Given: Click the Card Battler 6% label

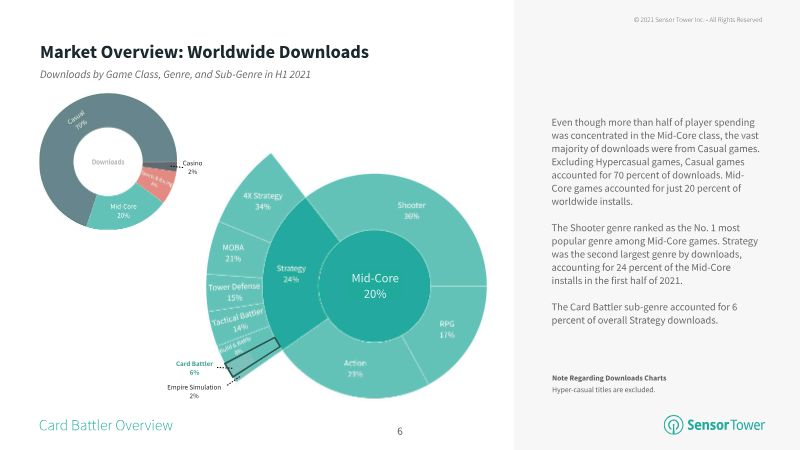Looking at the screenshot, I should point(194,368).
